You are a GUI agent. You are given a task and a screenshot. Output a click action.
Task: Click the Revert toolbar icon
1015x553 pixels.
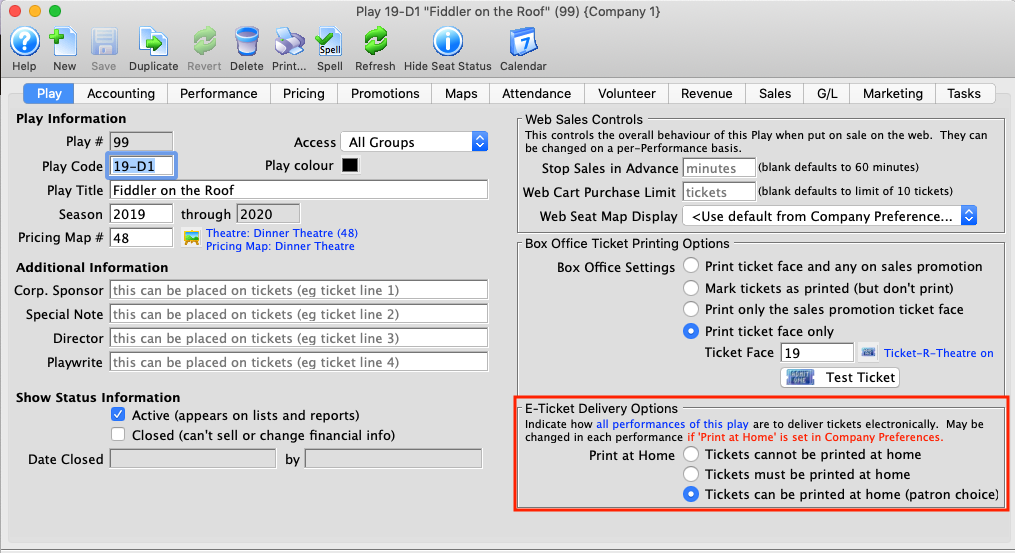click(x=205, y=42)
